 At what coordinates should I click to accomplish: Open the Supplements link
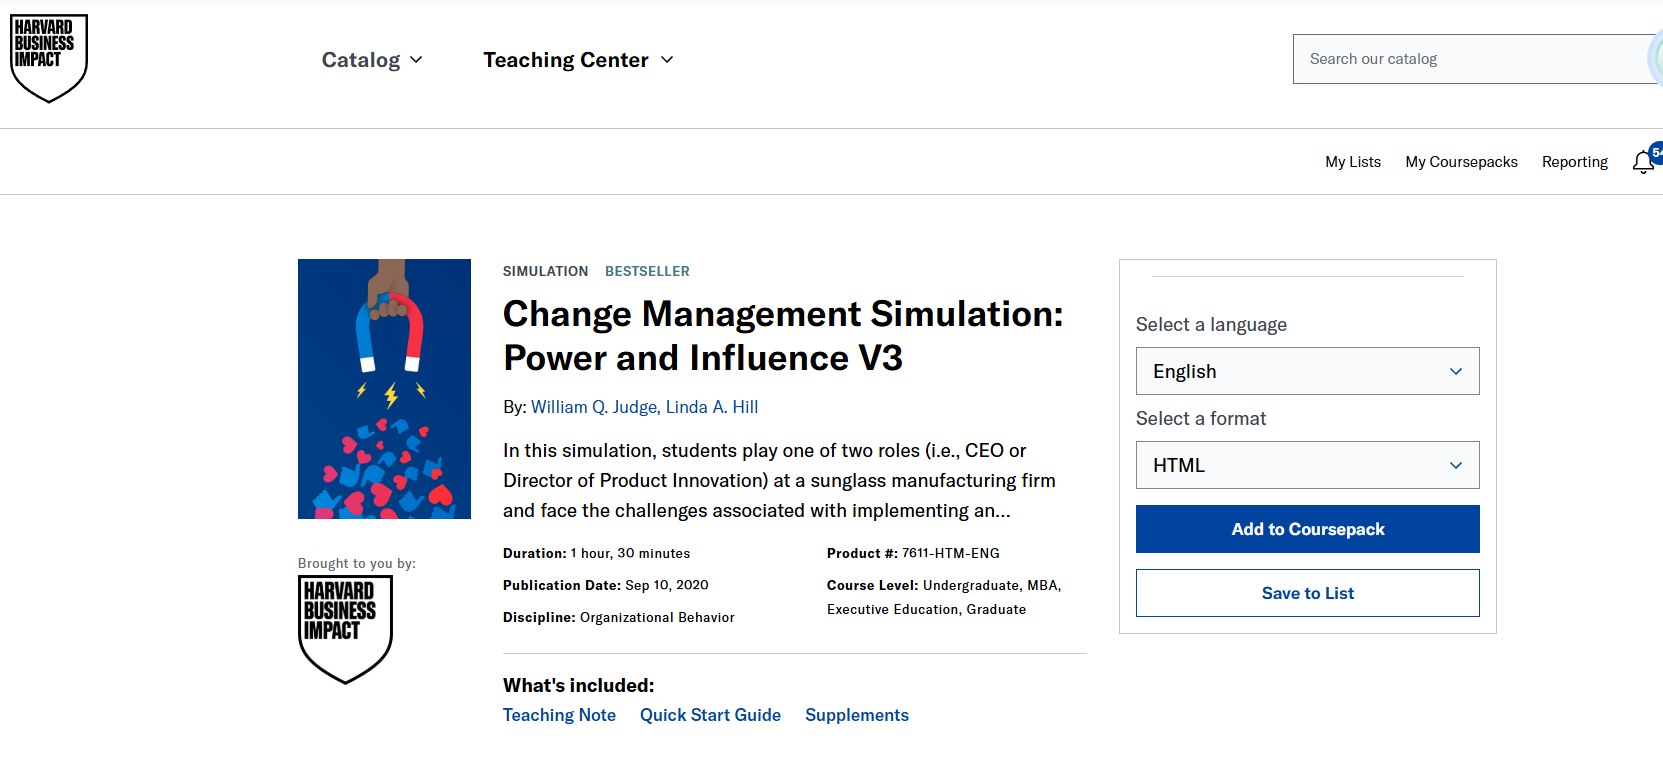point(857,715)
